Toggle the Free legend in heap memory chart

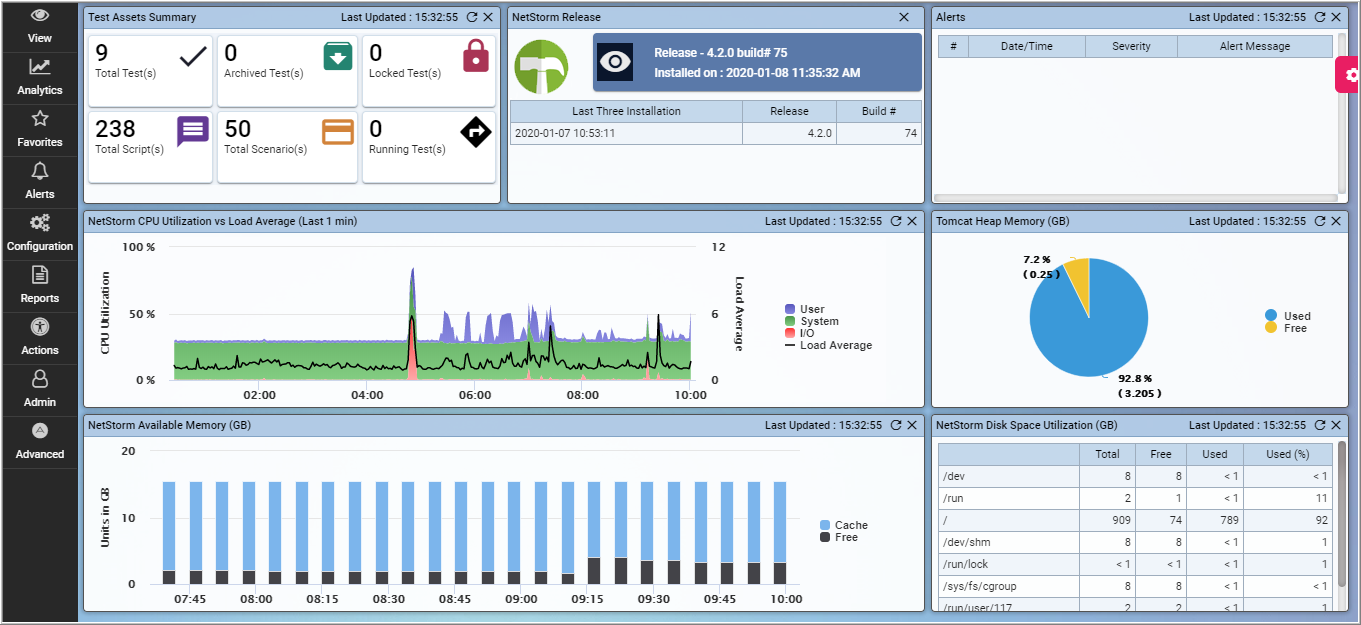coord(1286,328)
